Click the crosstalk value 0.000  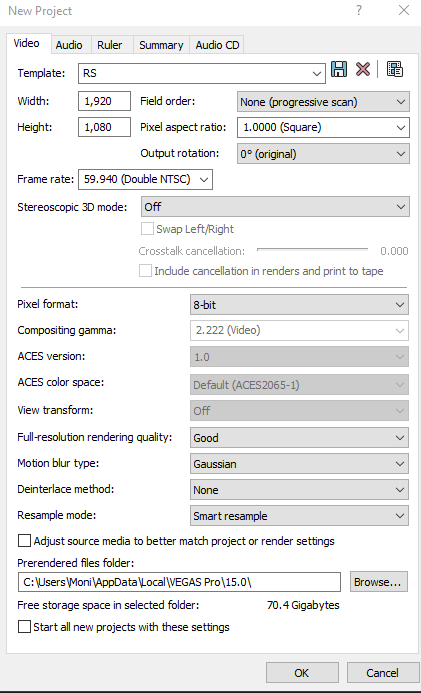[394, 251]
